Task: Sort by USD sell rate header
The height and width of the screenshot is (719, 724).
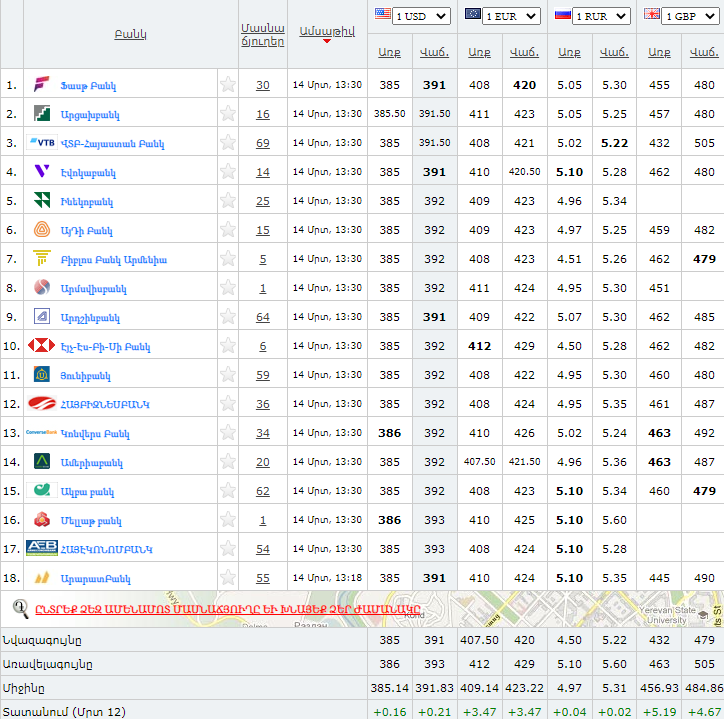Action: tap(434, 52)
